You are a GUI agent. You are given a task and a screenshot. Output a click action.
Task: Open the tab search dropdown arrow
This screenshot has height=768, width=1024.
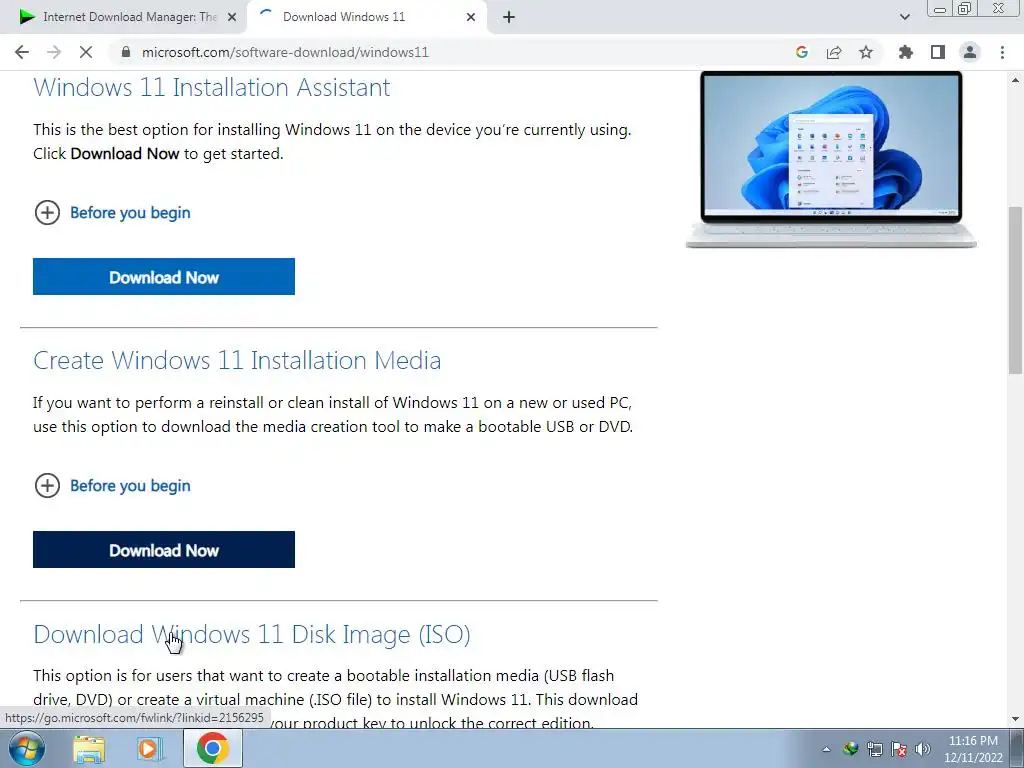[x=904, y=17]
